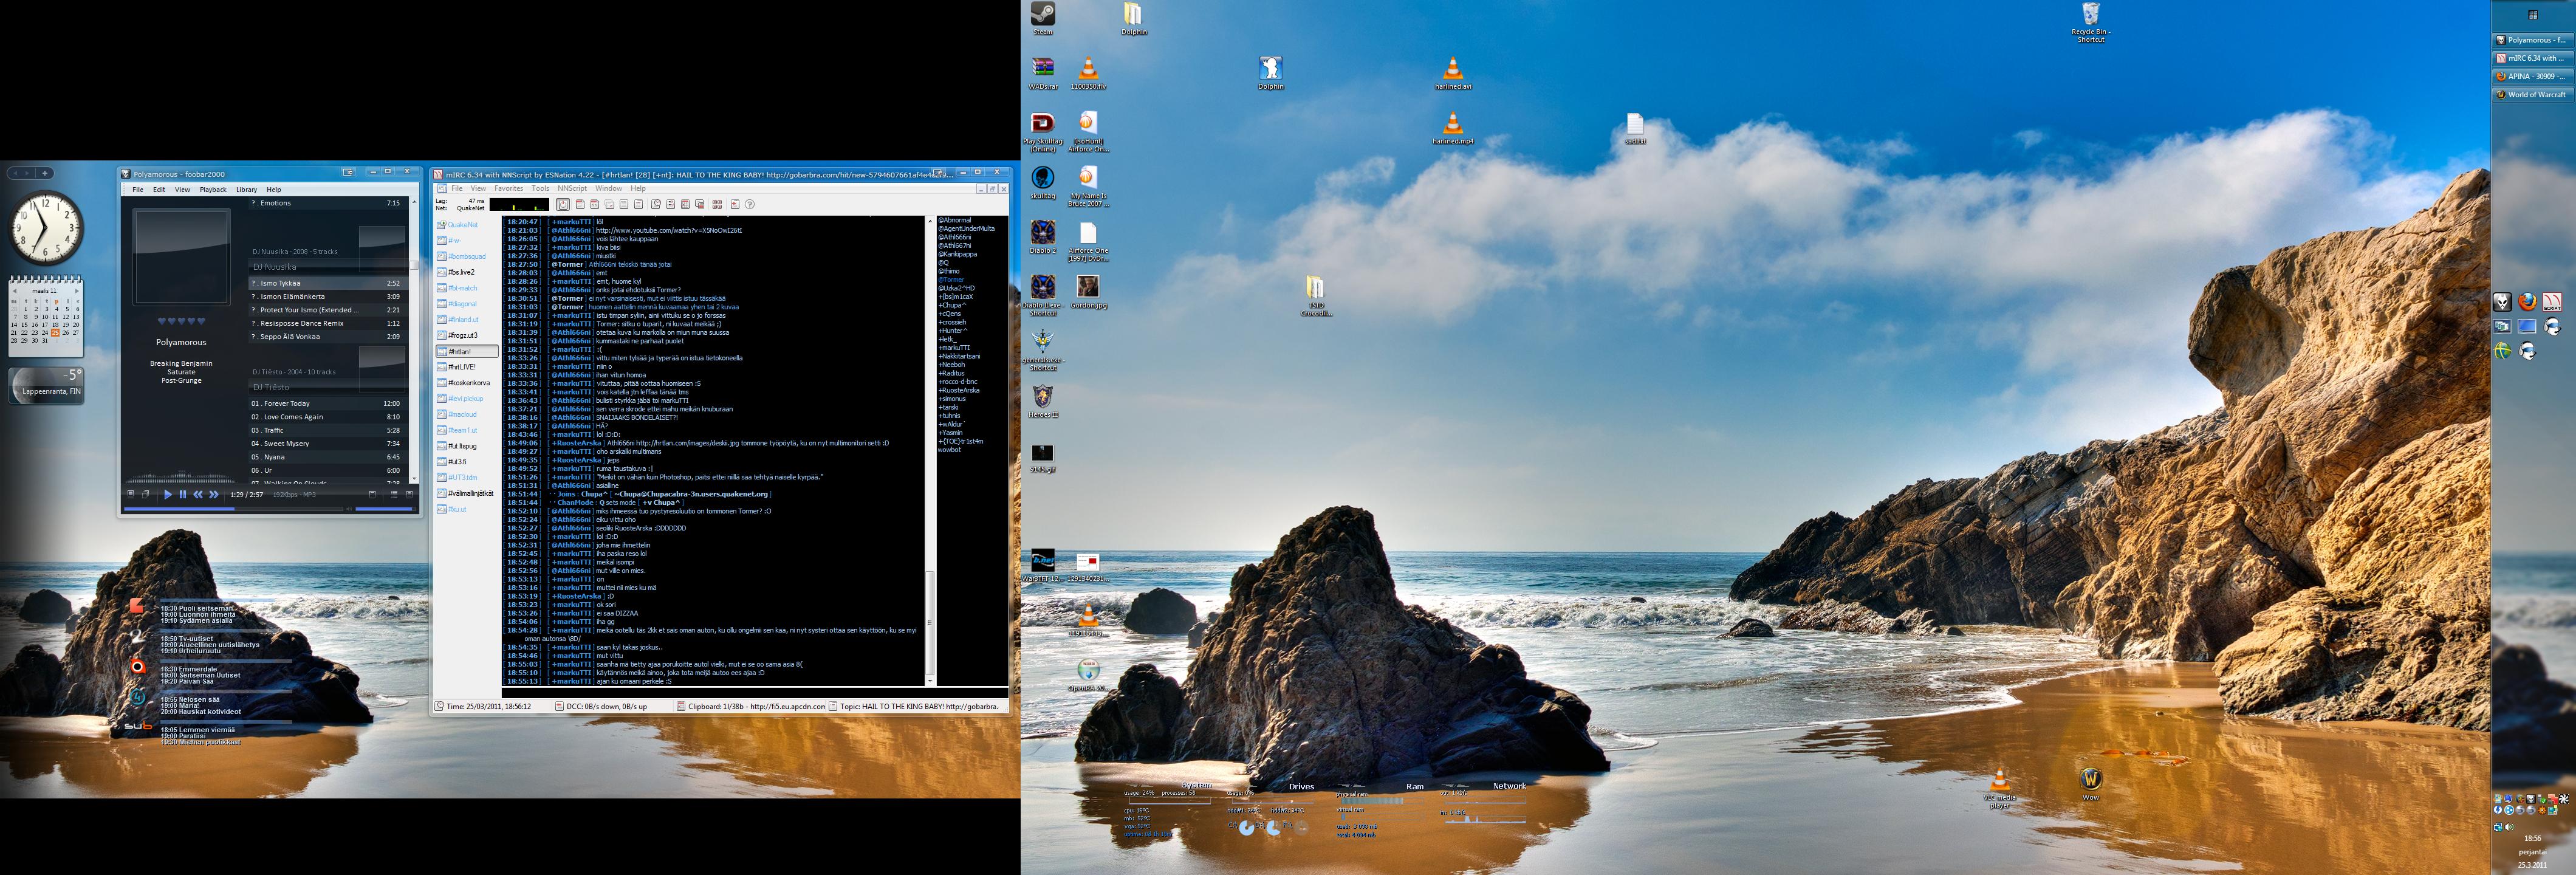Click the foobar2000 seek progress bar
The image size is (2576, 875).
(x=236, y=509)
